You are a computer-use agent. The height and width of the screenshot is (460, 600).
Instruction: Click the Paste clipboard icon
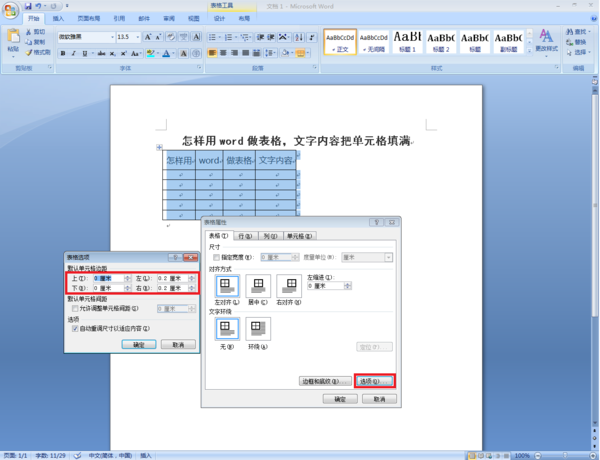pos(13,36)
